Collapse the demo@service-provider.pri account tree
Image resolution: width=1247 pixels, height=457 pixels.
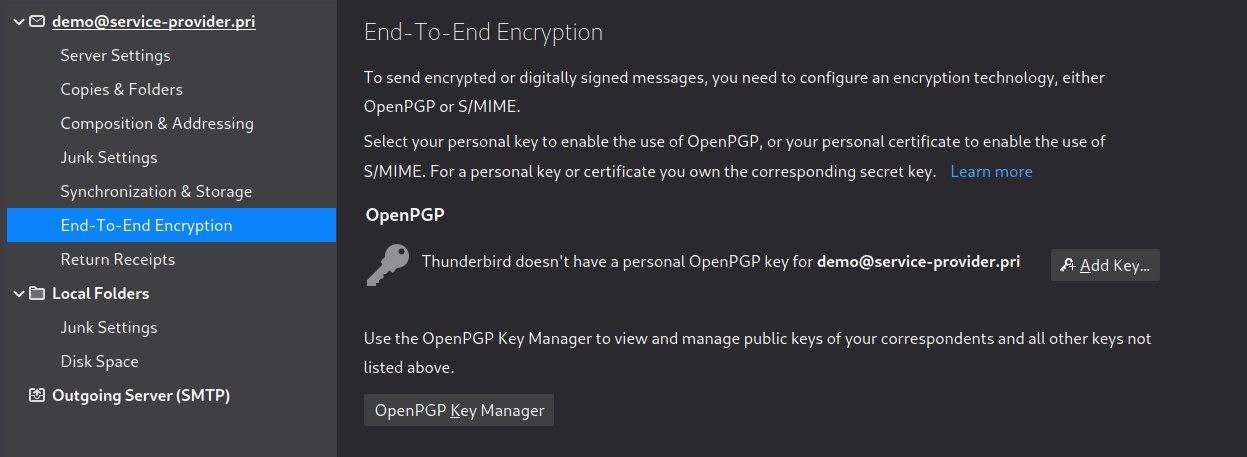tap(18, 21)
